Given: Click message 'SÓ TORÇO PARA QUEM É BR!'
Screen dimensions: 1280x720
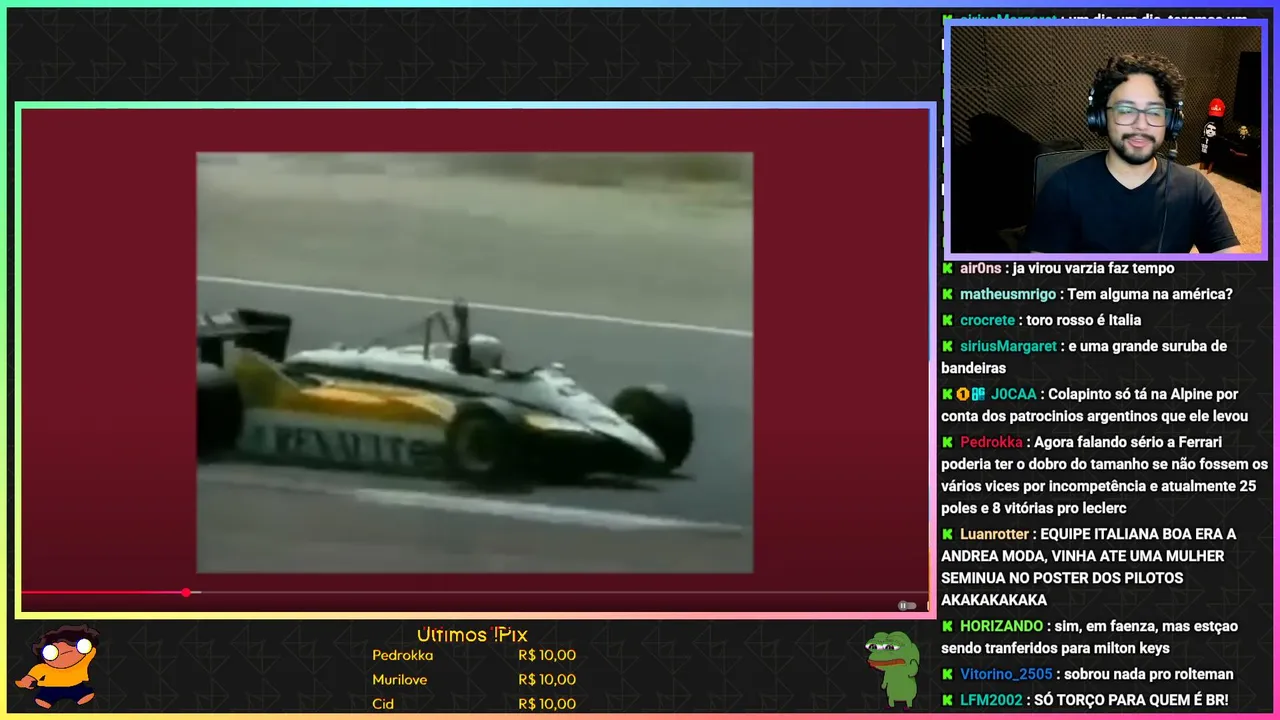Looking at the screenshot, I should point(1132,700).
